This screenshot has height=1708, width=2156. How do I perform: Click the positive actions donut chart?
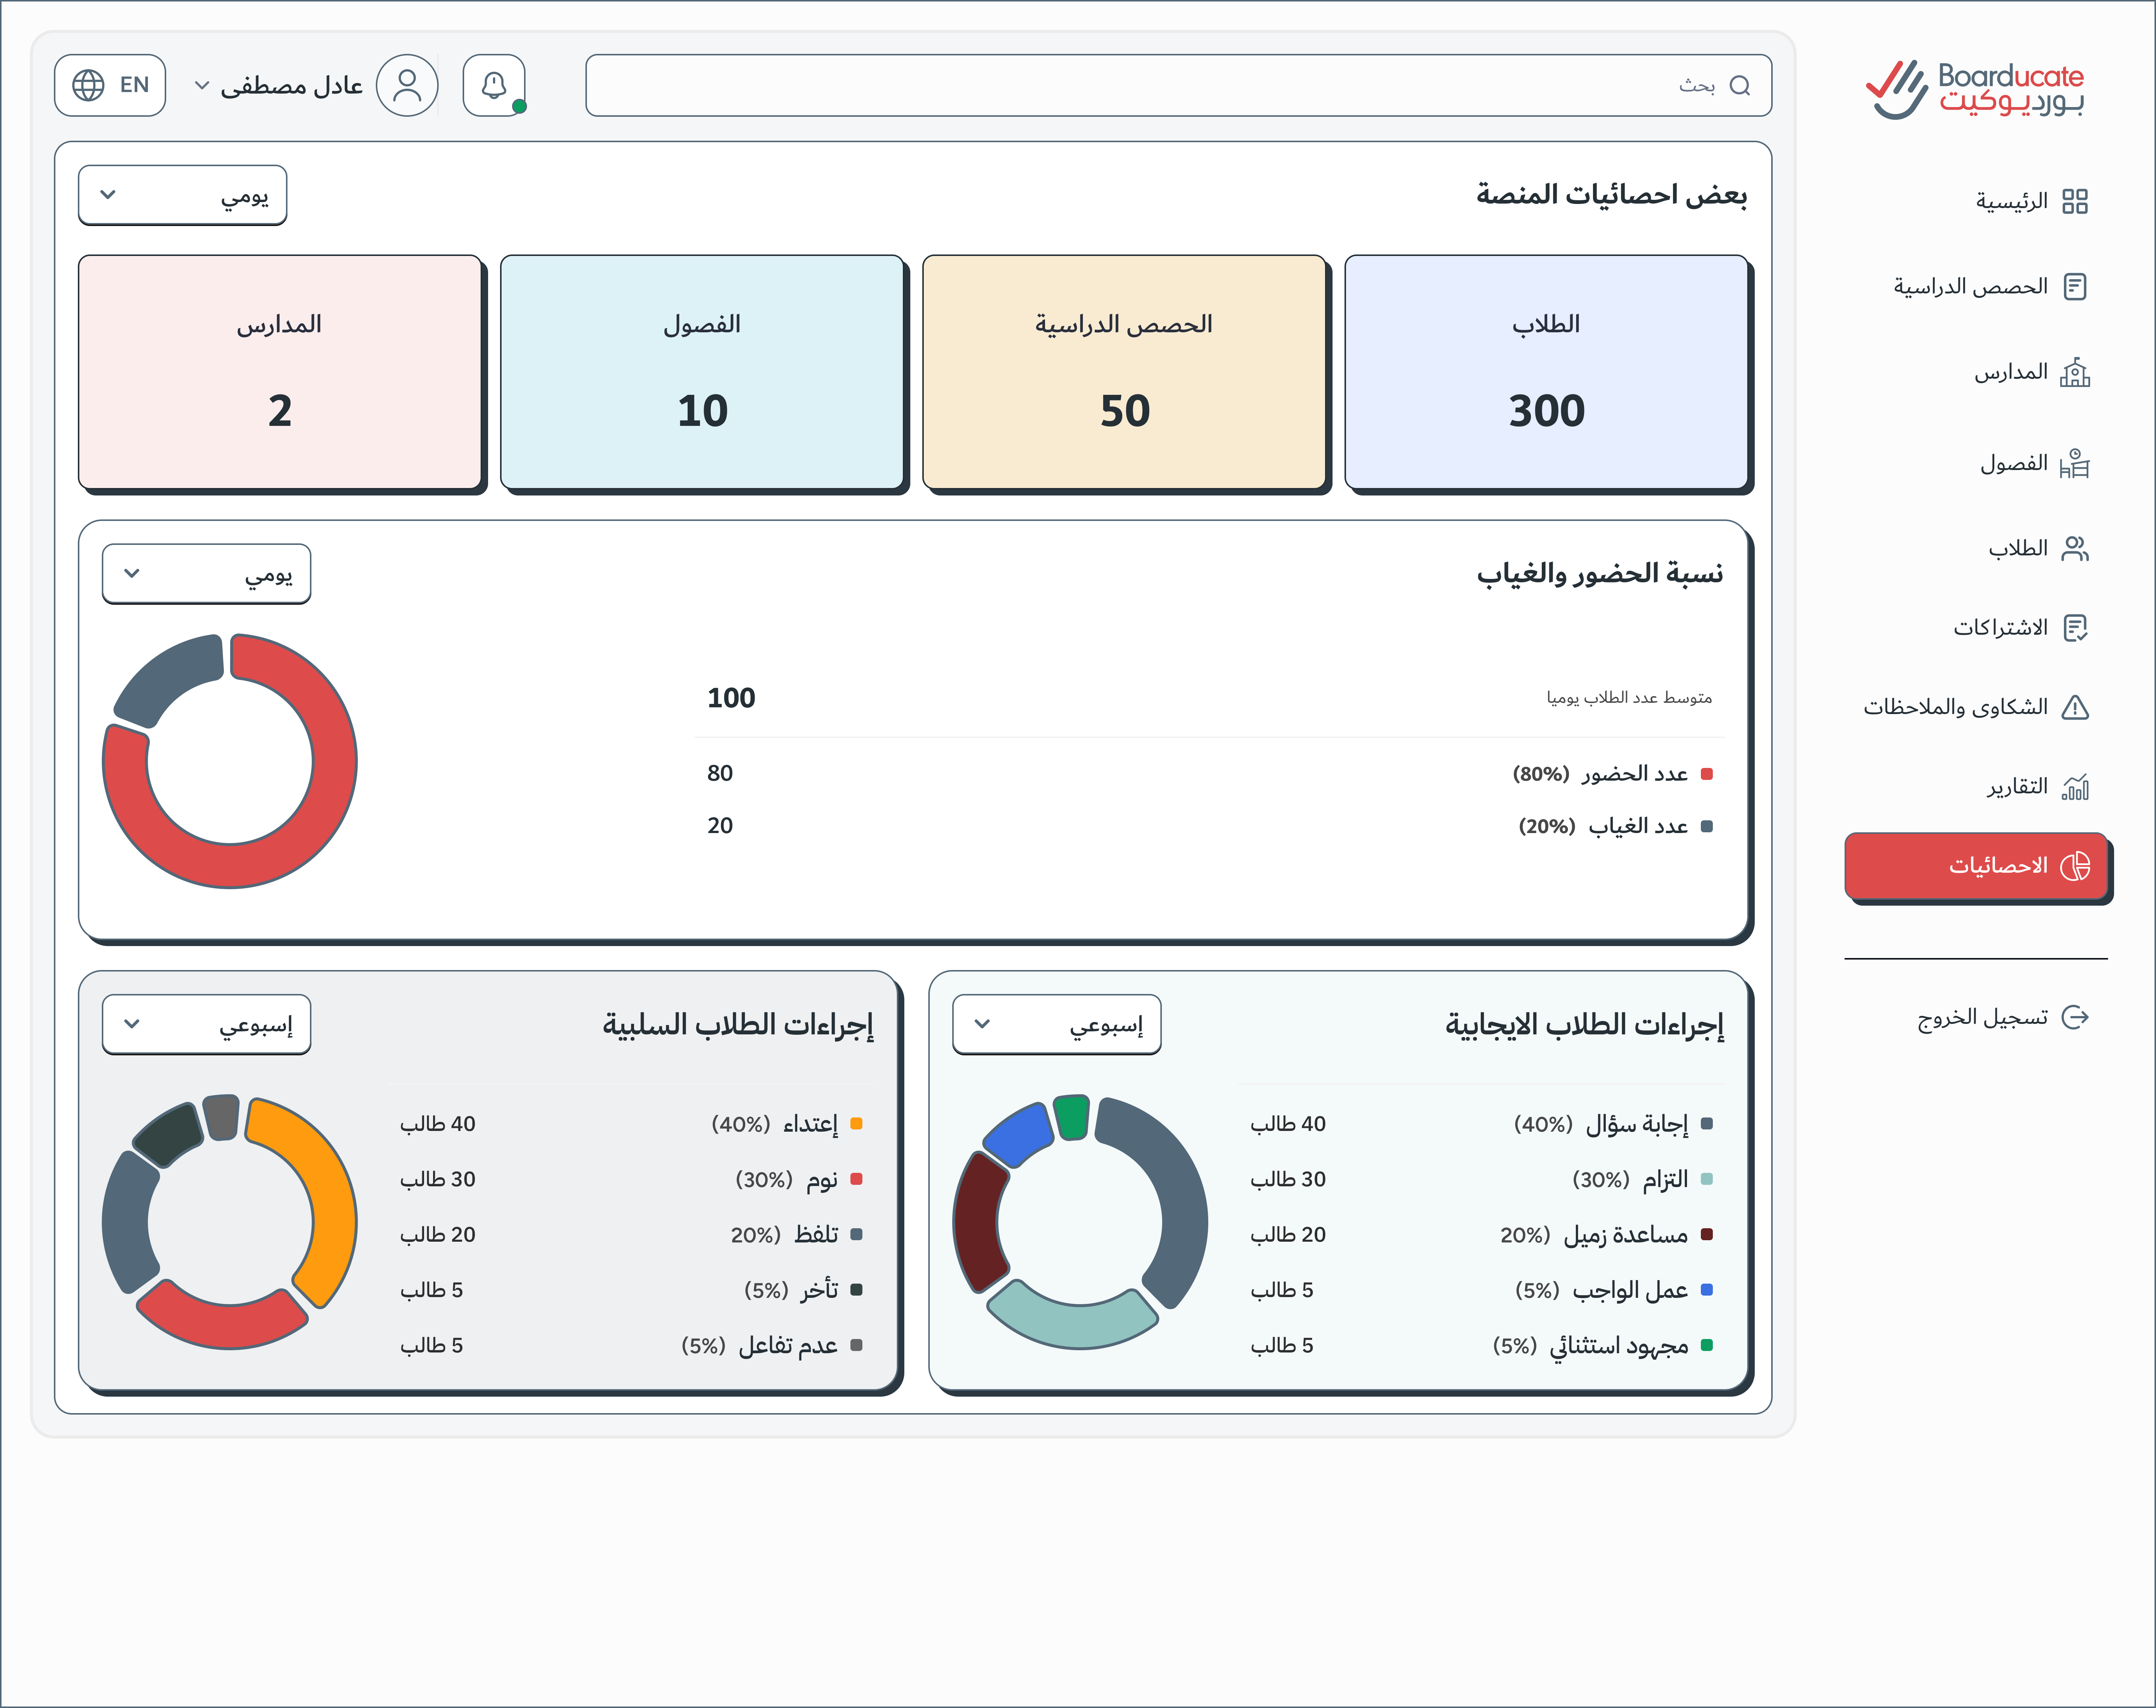click(x=1080, y=1221)
